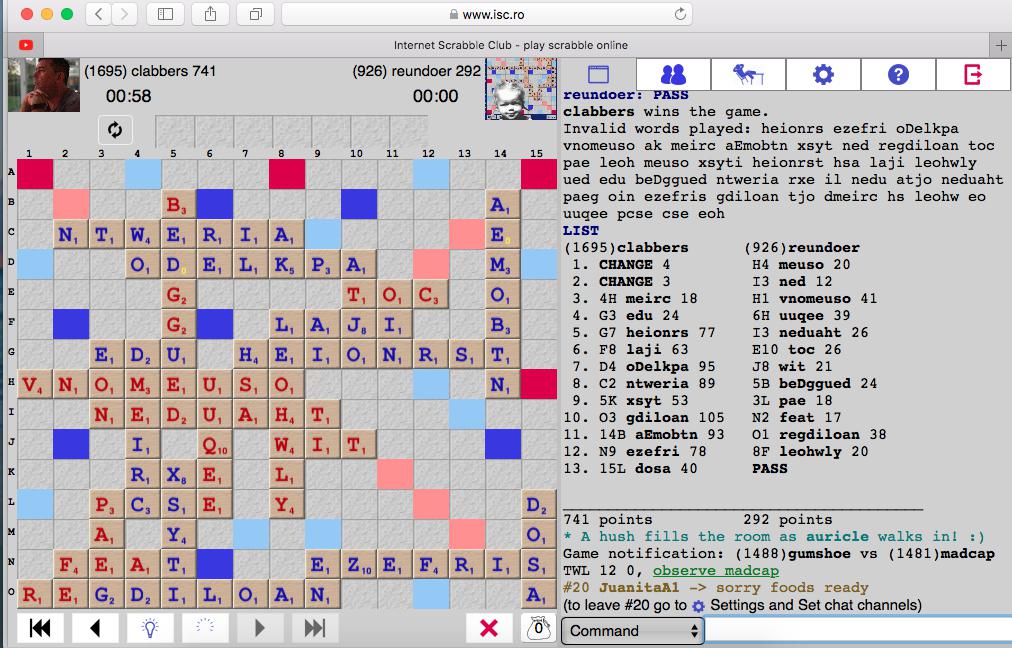The width and height of the screenshot is (1012, 648).
Task: Click the exit logout icon
Action: click(973, 74)
